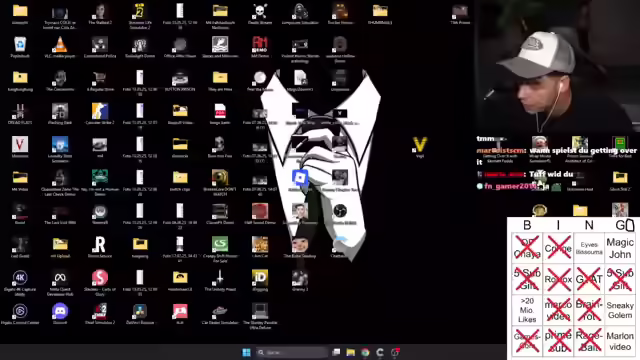This screenshot has width=640, height=360.
Task: Launch the Discord desktop shortcut
Action: pyautogui.click(x=60, y=311)
